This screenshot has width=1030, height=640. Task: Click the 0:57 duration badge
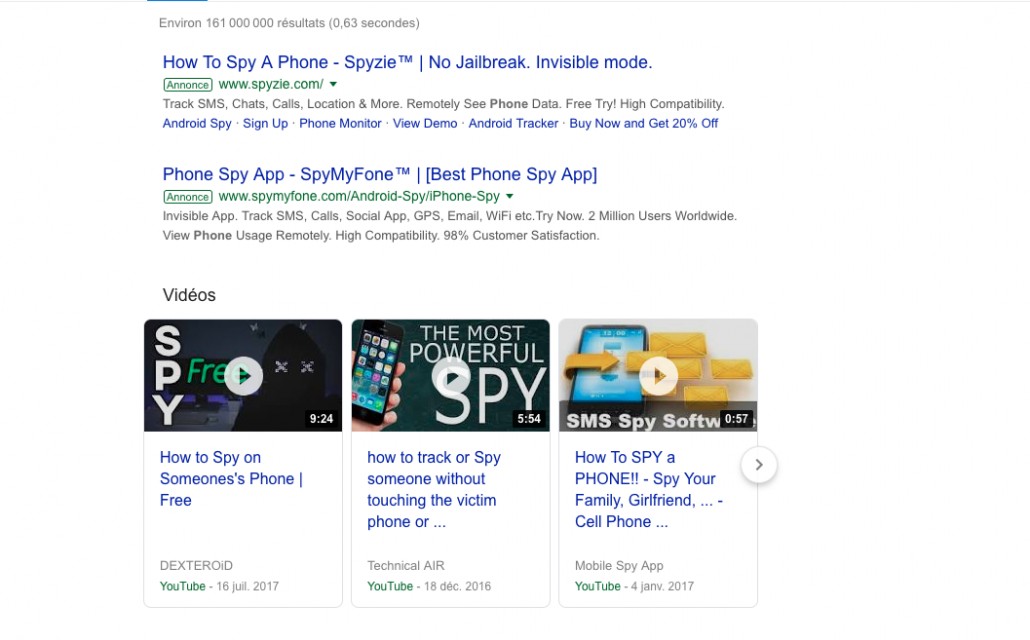point(736,419)
